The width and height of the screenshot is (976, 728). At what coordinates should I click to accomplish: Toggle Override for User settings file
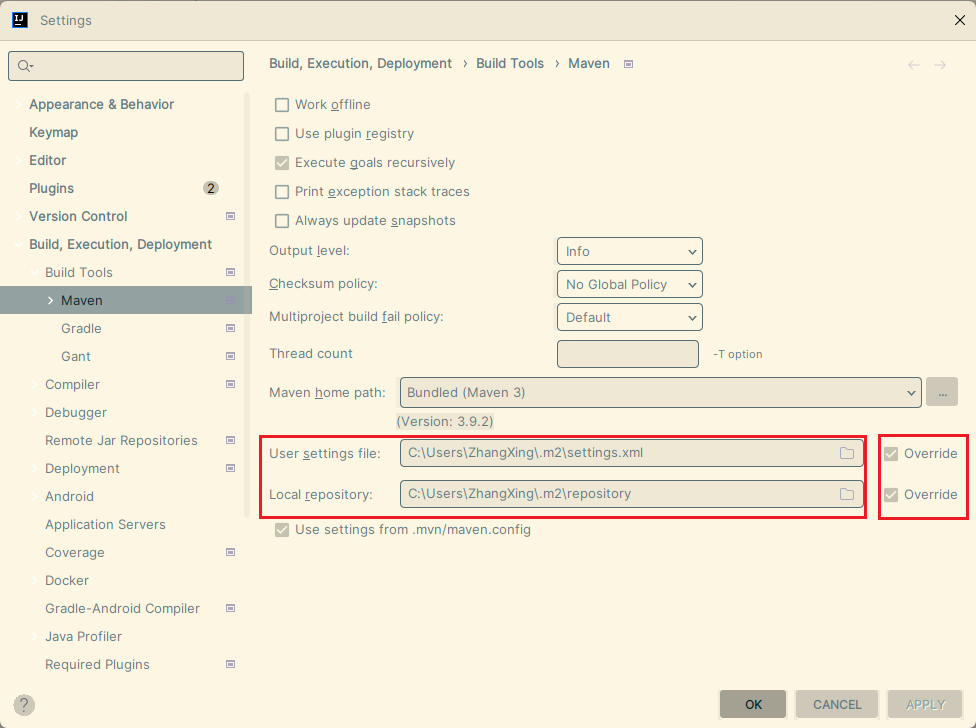point(891,454)
